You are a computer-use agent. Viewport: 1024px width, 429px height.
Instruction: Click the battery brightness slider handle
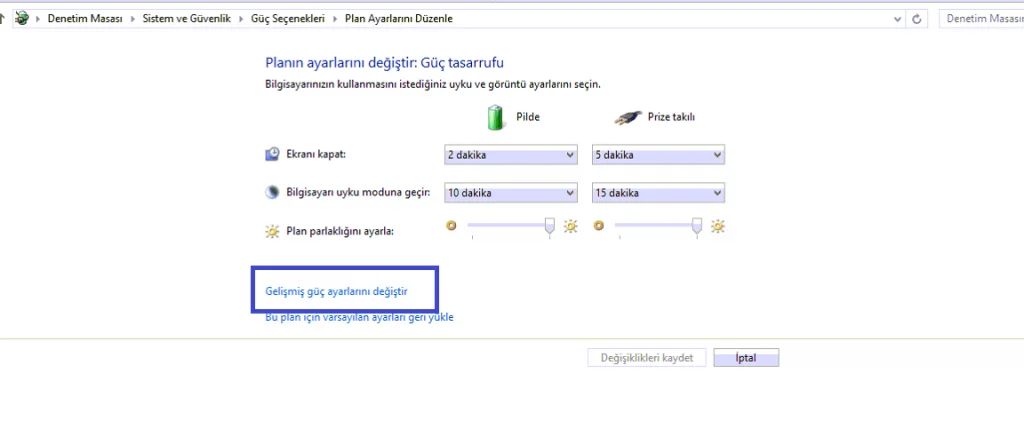tap(549, 226)
